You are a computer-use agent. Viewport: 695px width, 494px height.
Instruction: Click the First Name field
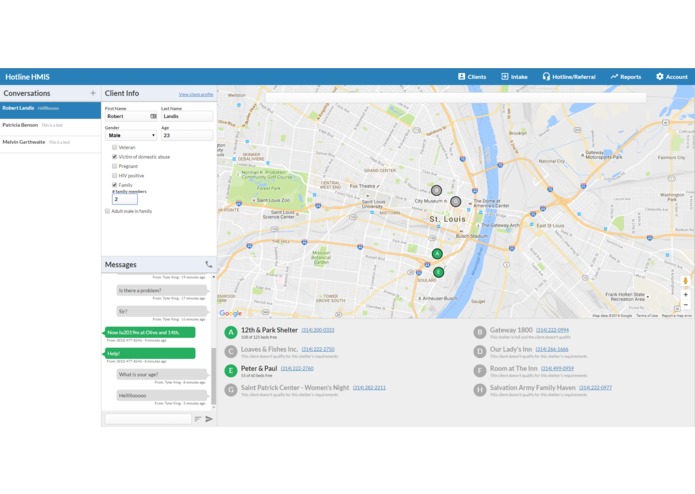click(131, 116)
